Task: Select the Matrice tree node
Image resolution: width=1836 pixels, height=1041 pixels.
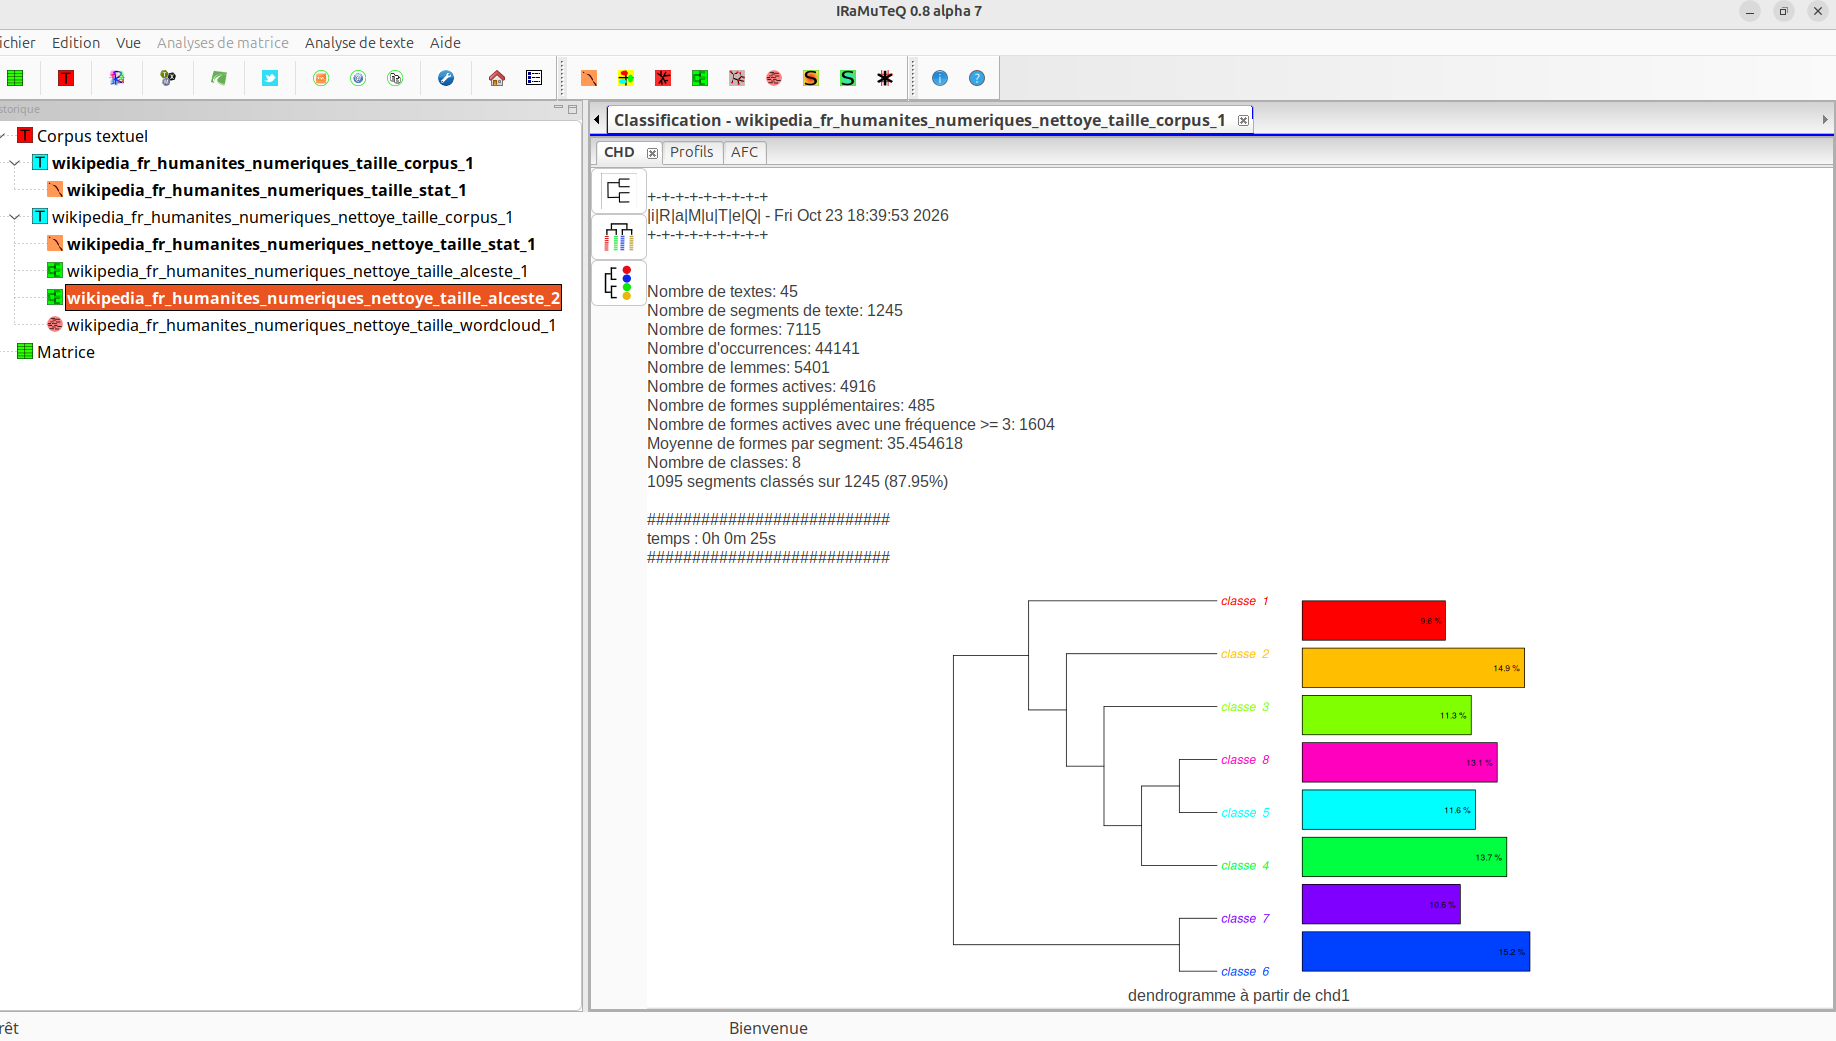Action: 66,352
